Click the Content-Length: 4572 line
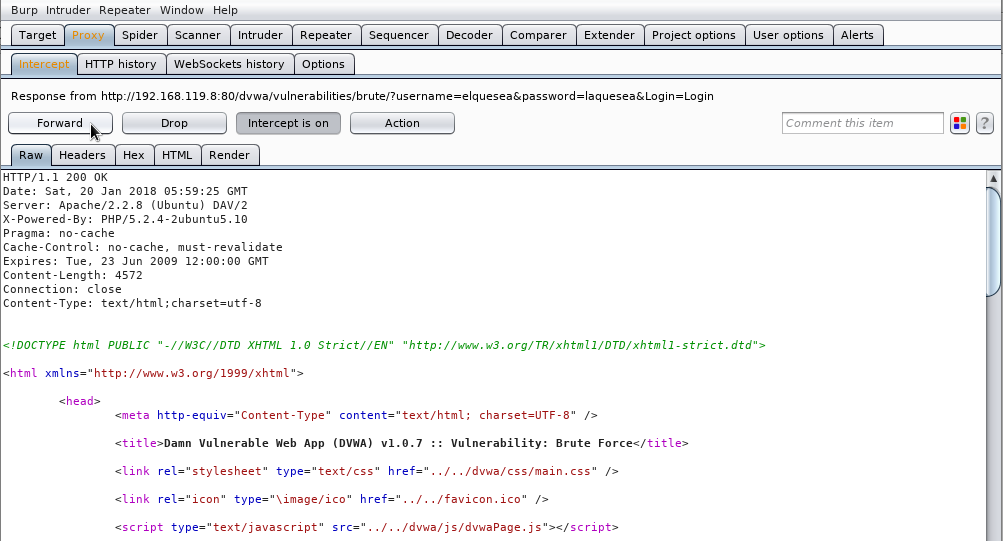The image size is (1003, 541). click(x=73, y=276)
